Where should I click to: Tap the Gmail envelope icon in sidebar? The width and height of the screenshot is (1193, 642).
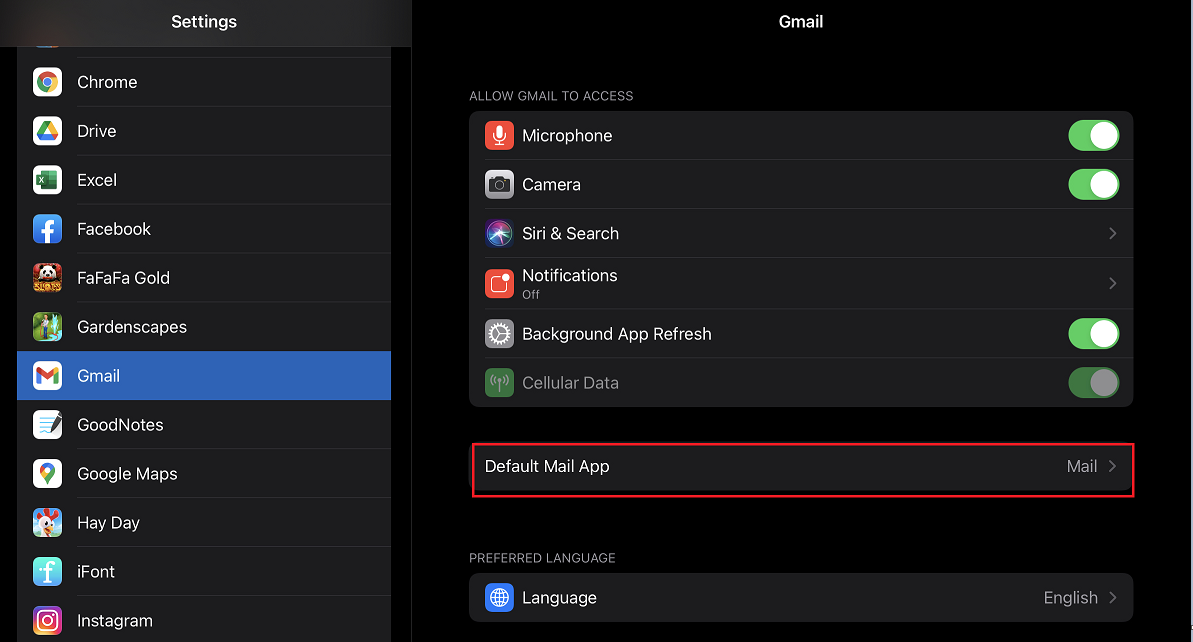(x=47, y=376)
